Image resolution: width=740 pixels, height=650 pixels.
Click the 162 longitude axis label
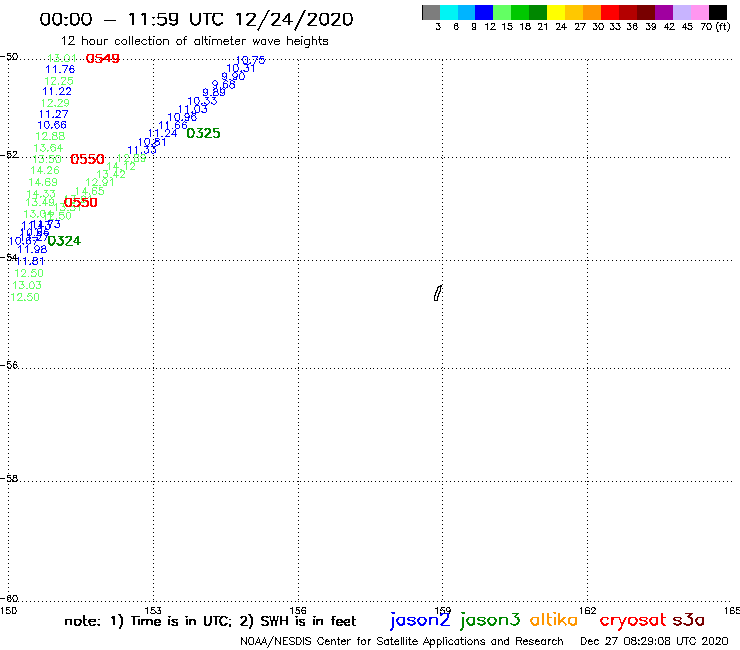pyautogui.click(x=588, y=611)
